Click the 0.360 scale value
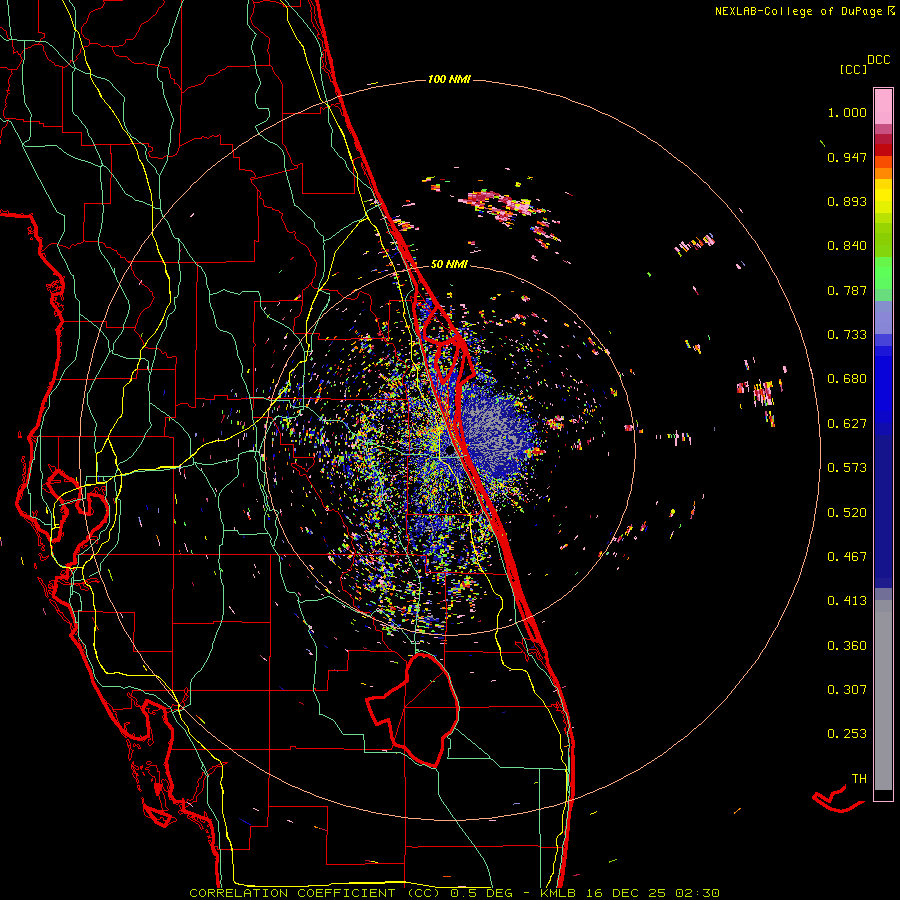Screen dimensions: 900x900 [x=847, y=646]
